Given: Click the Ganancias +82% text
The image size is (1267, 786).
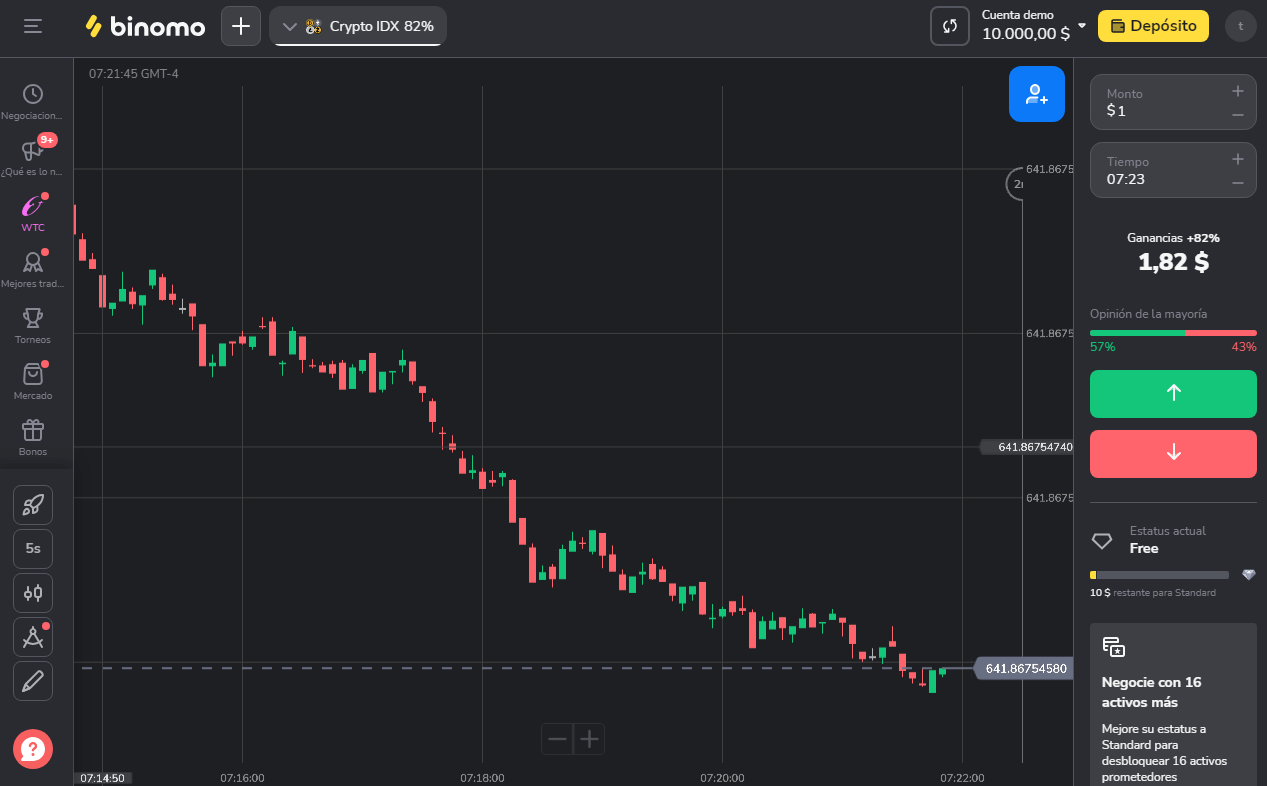Looking at the screenshot, I should [x=1173, y=238].
